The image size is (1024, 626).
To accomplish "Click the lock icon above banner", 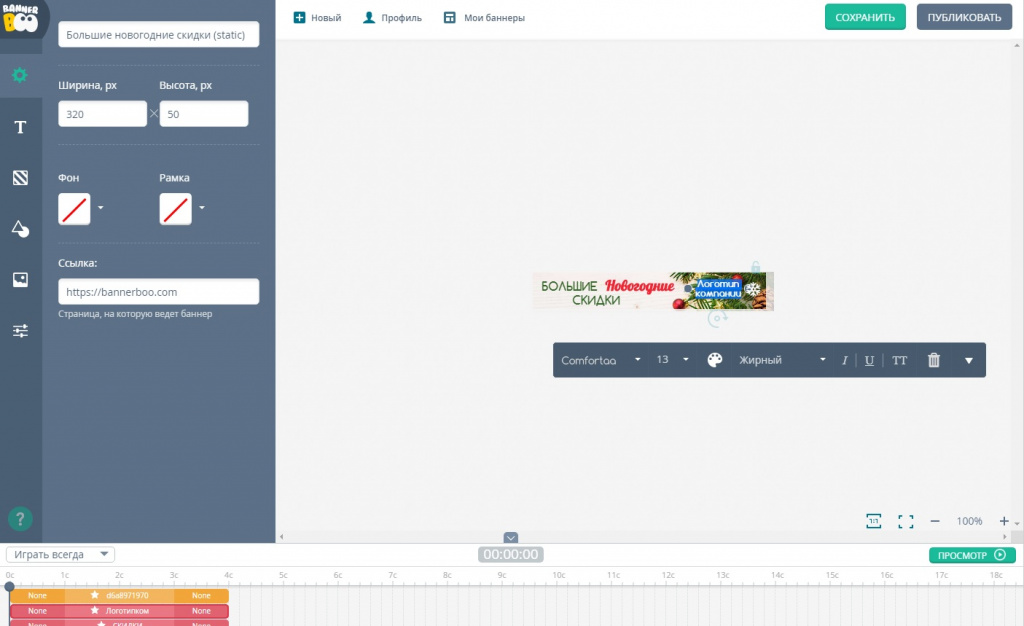I will pos(756,266).
